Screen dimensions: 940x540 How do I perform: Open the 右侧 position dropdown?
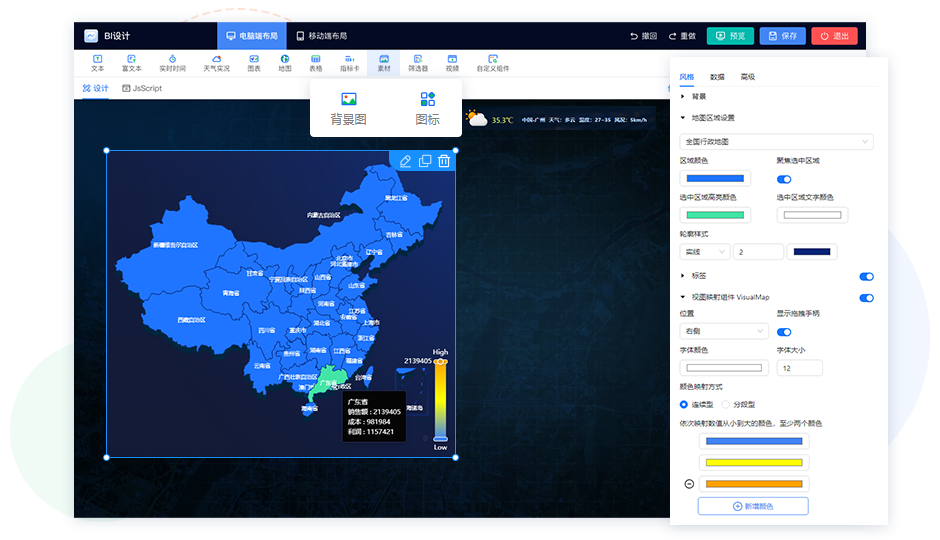coord(723,331)
